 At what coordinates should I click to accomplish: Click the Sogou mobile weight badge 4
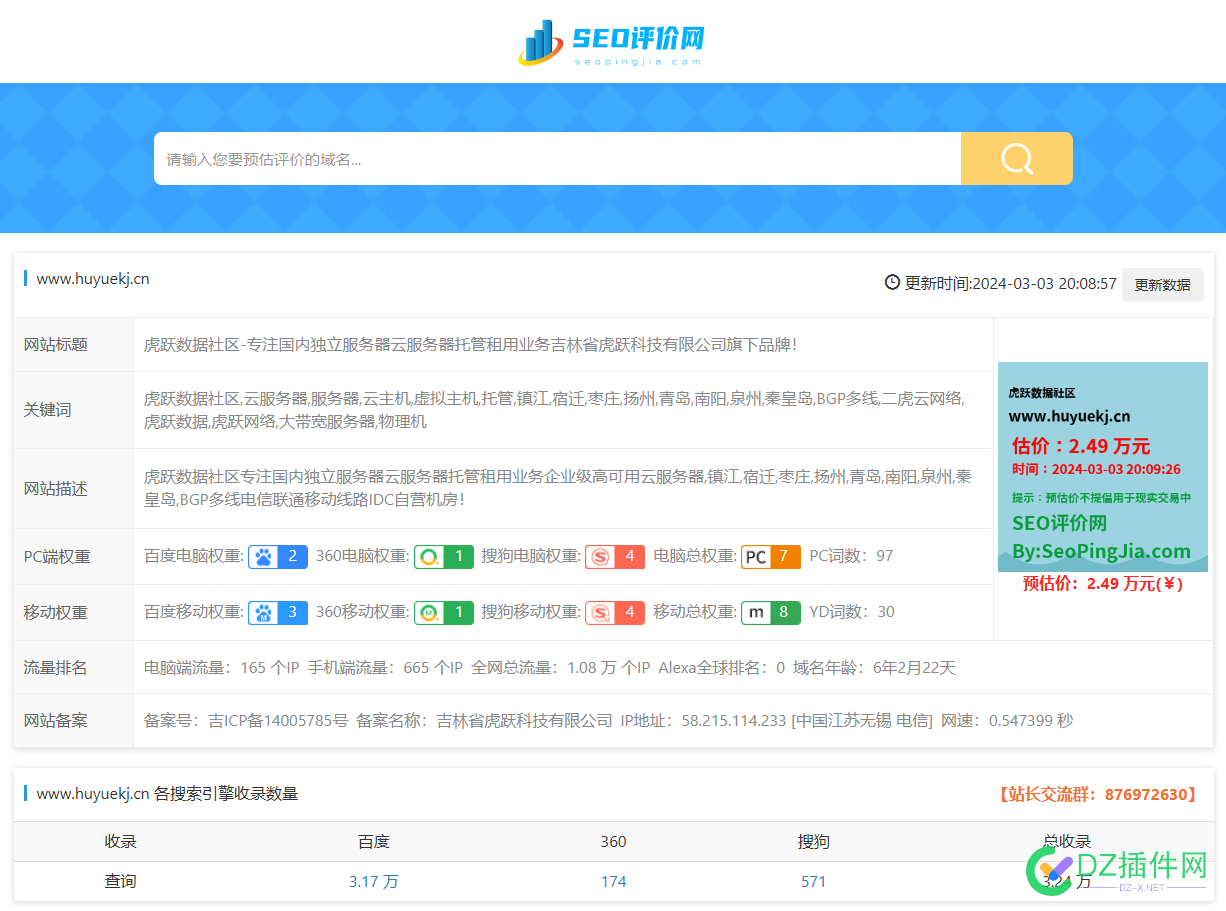click(615, 612)
